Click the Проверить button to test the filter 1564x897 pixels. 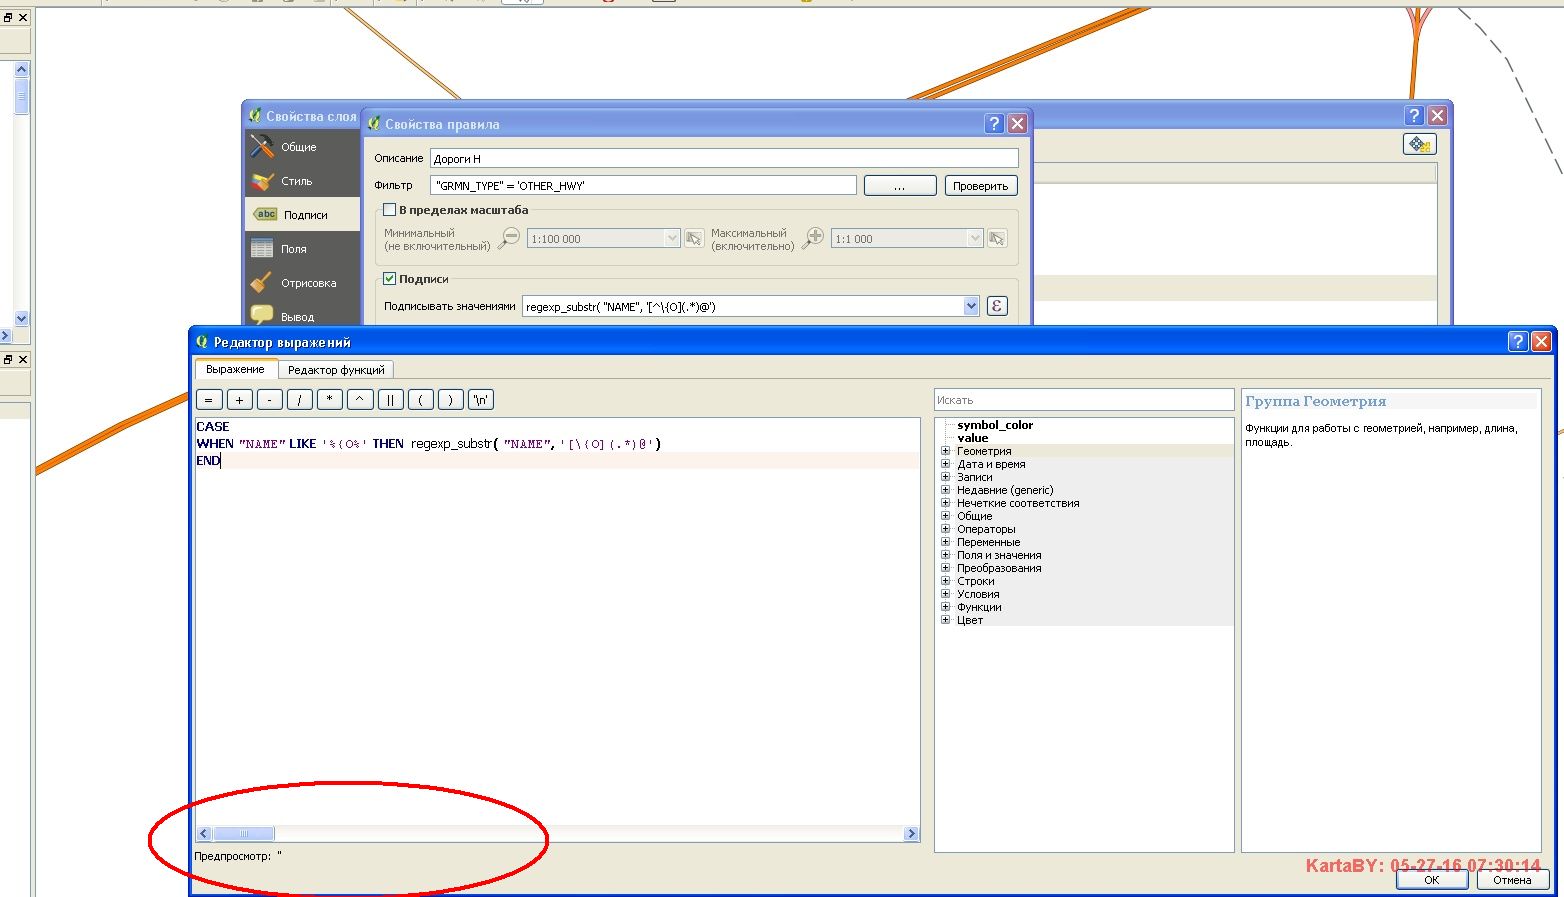click(980, 185)
